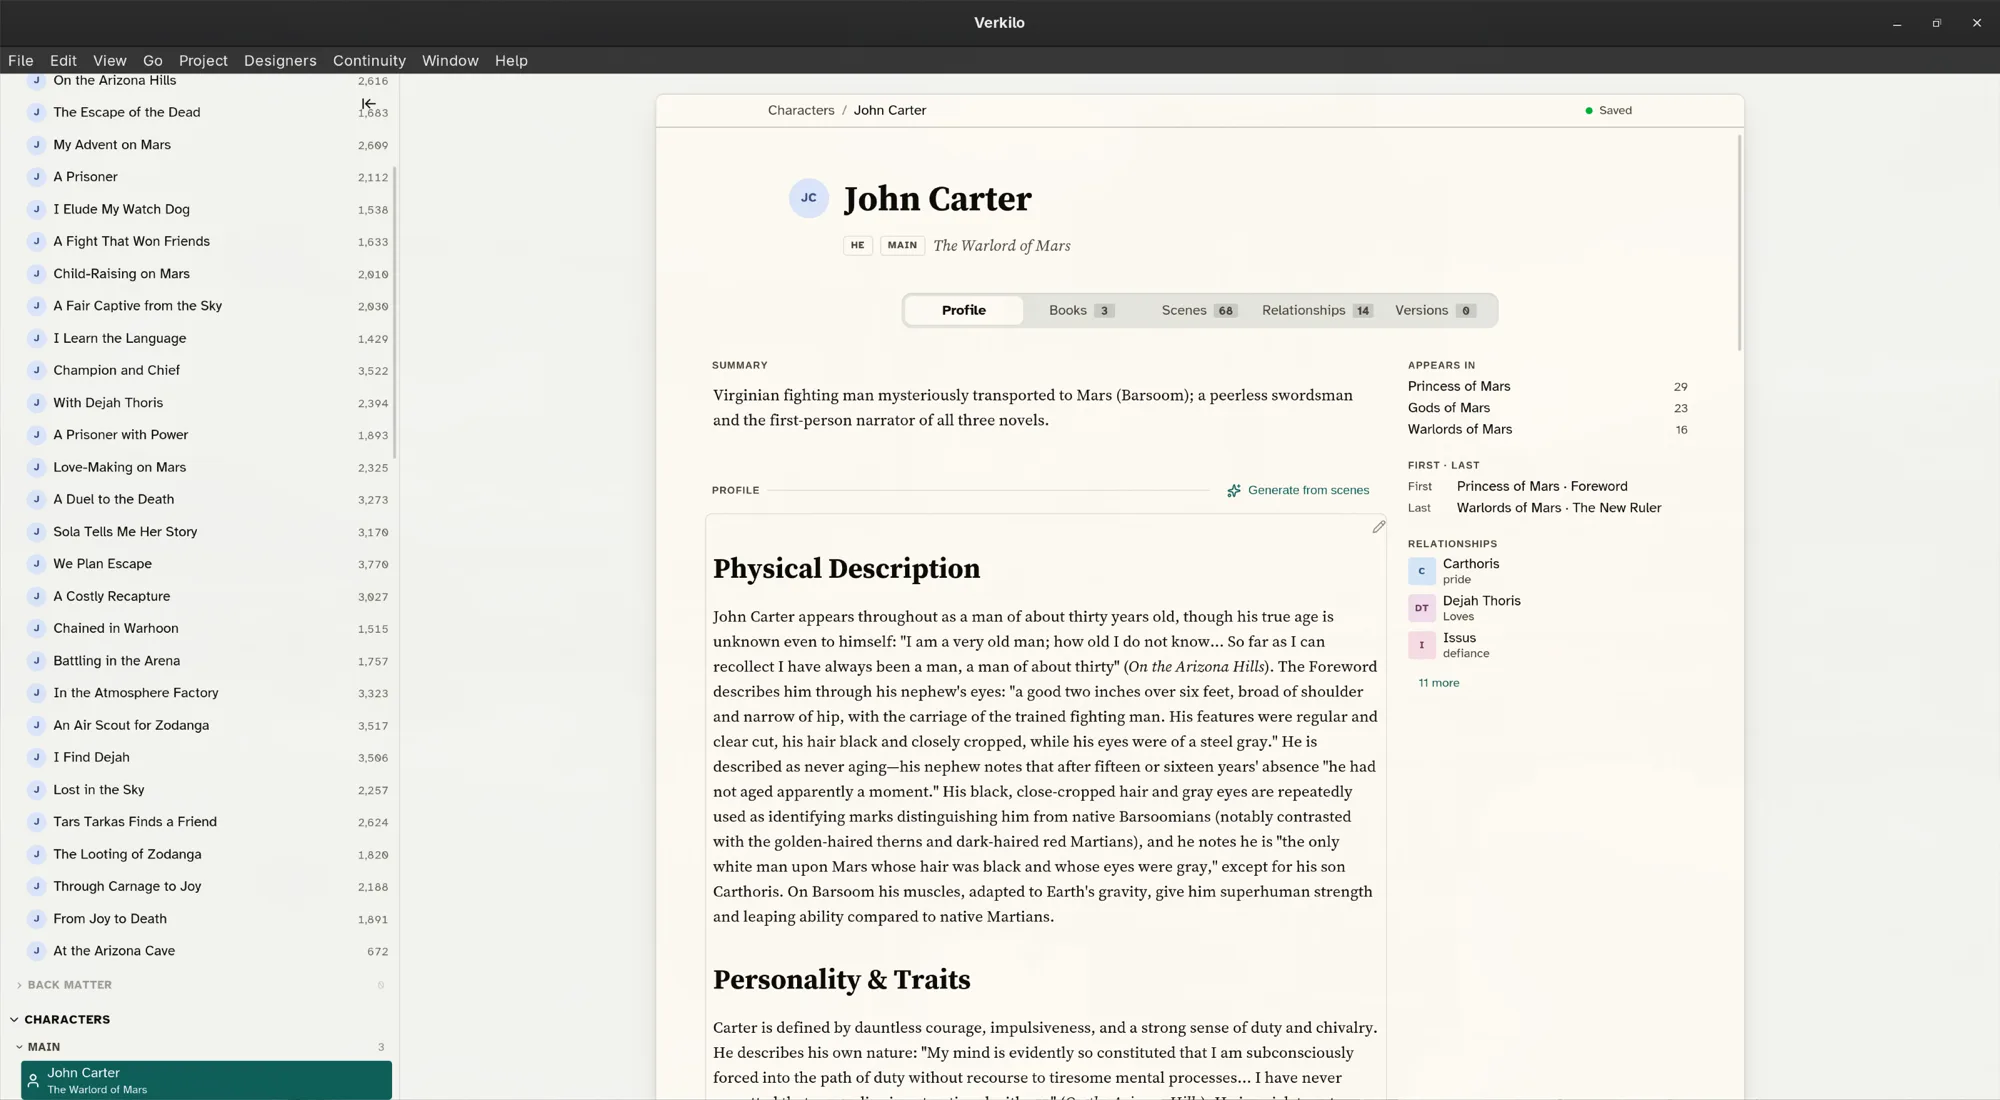
Task: Click the main content scrollbar
Action: (x=1740, y=243)
